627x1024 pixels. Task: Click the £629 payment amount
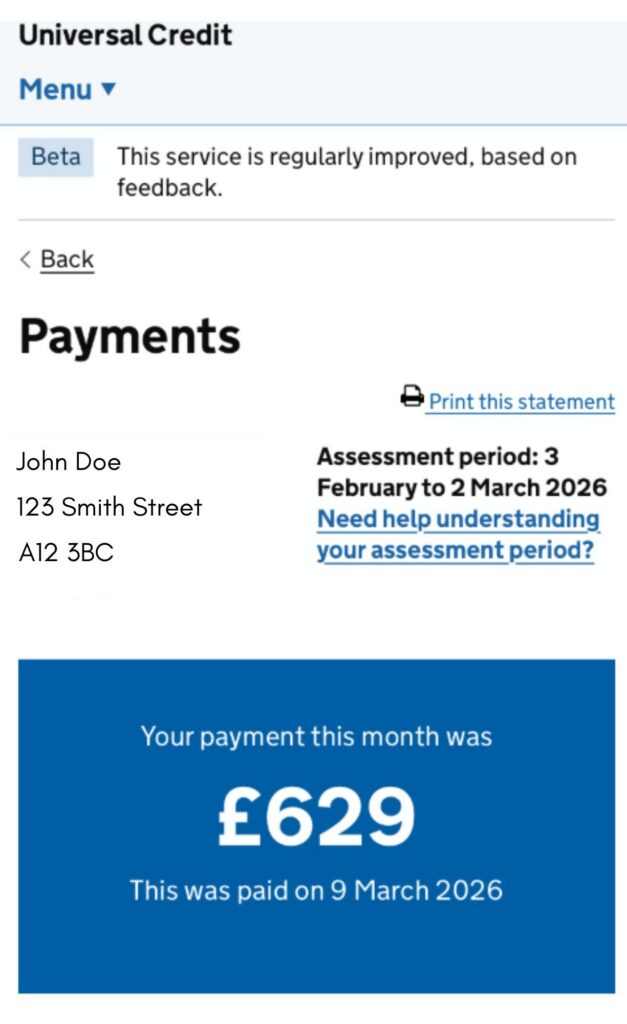click(x=316, y=816)
